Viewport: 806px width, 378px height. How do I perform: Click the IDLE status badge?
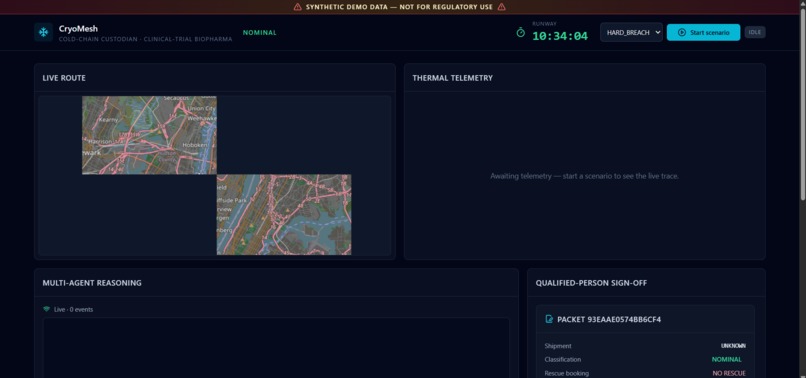click(x=755, y=32)
